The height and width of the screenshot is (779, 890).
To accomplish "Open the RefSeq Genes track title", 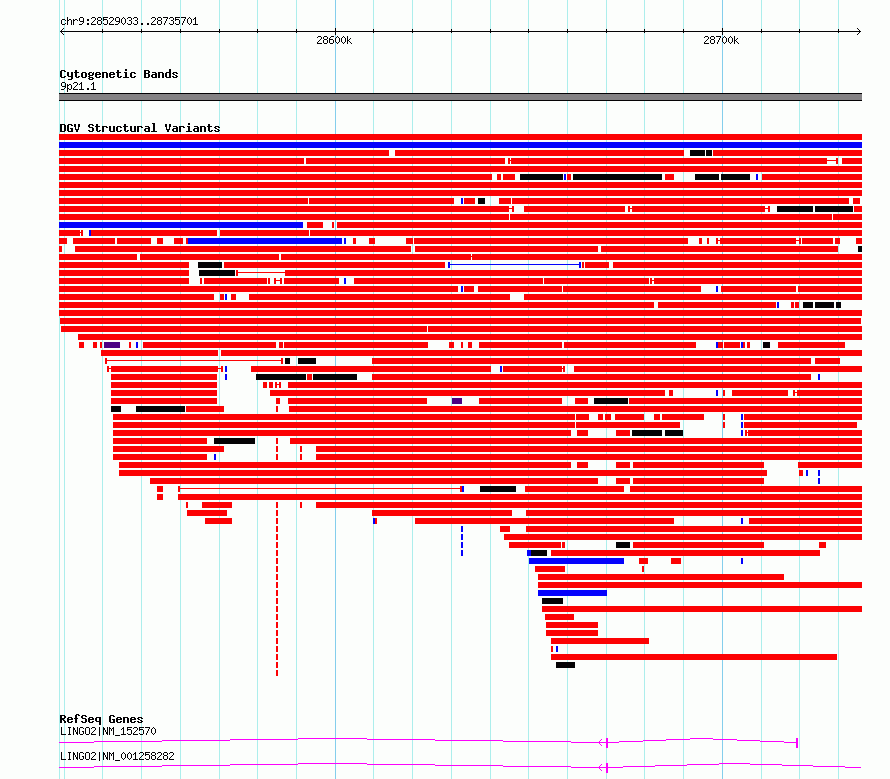I will 101,719.
